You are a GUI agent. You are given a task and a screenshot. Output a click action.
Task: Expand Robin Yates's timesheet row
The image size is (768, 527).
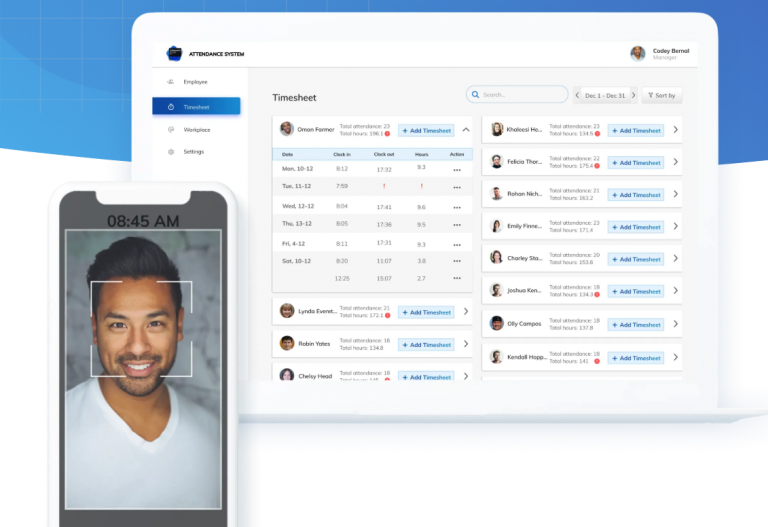click(466, 344)
